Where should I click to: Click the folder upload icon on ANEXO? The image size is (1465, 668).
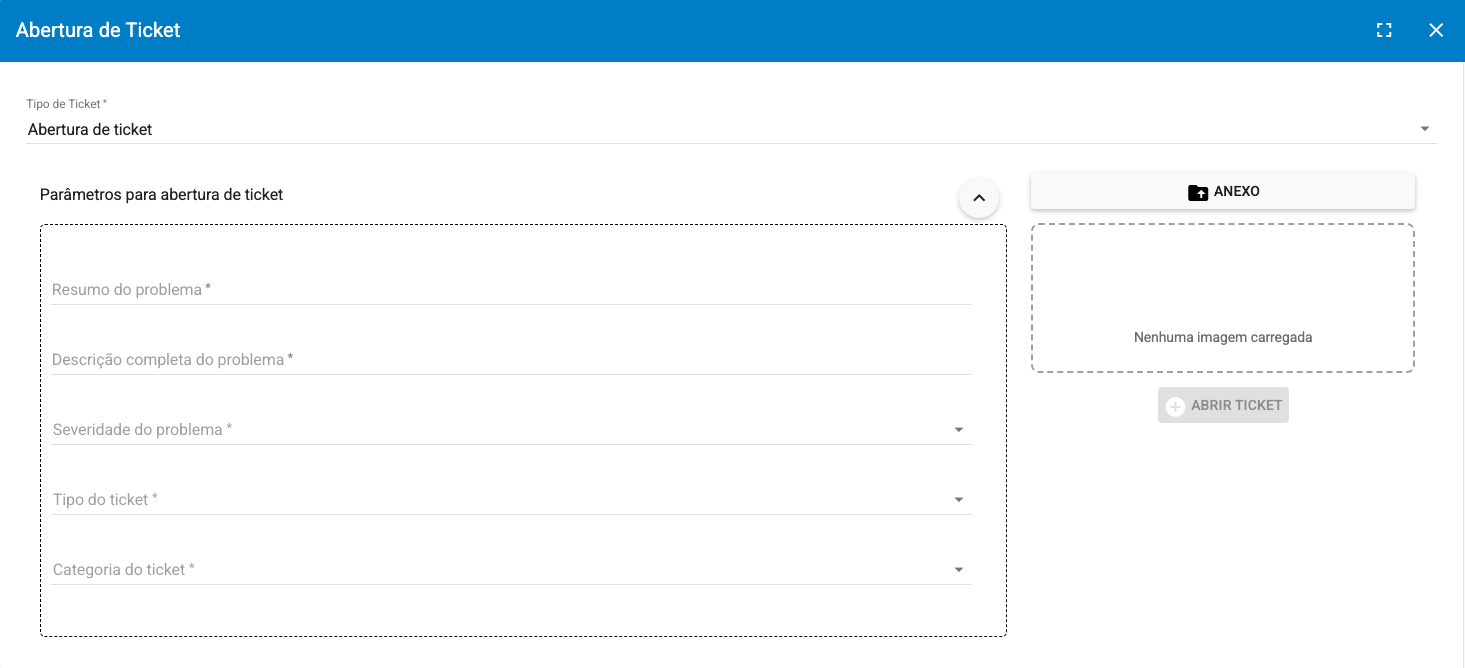click(x=1197, y=192)
